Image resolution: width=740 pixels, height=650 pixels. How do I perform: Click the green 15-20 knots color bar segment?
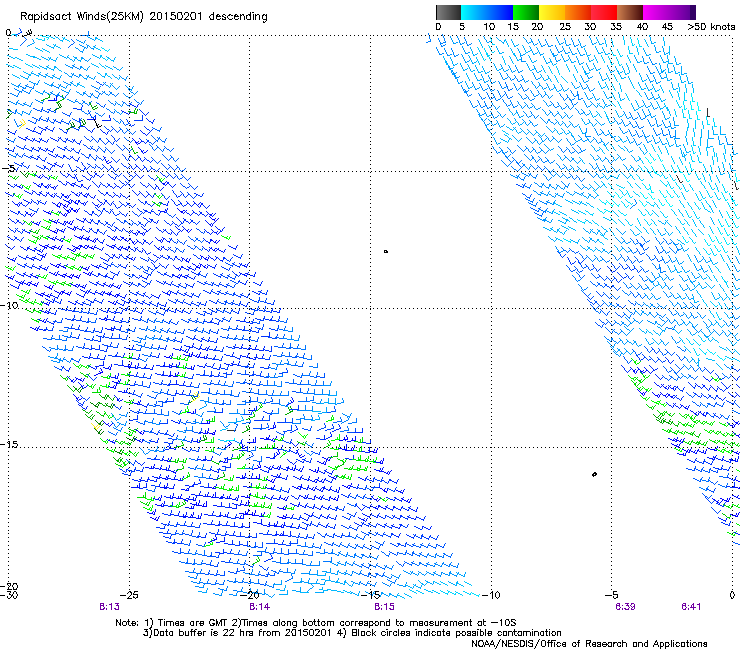(526, 12)
